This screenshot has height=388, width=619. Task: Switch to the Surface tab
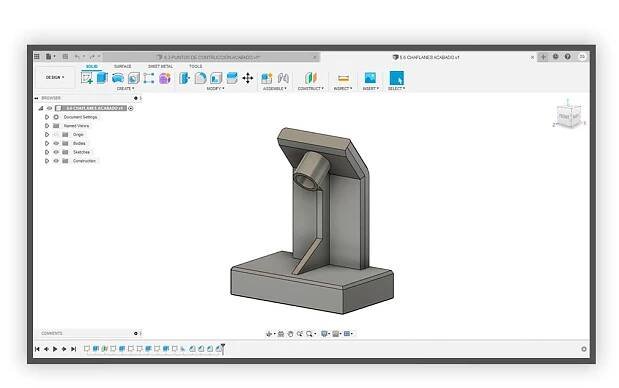(122, 66)
